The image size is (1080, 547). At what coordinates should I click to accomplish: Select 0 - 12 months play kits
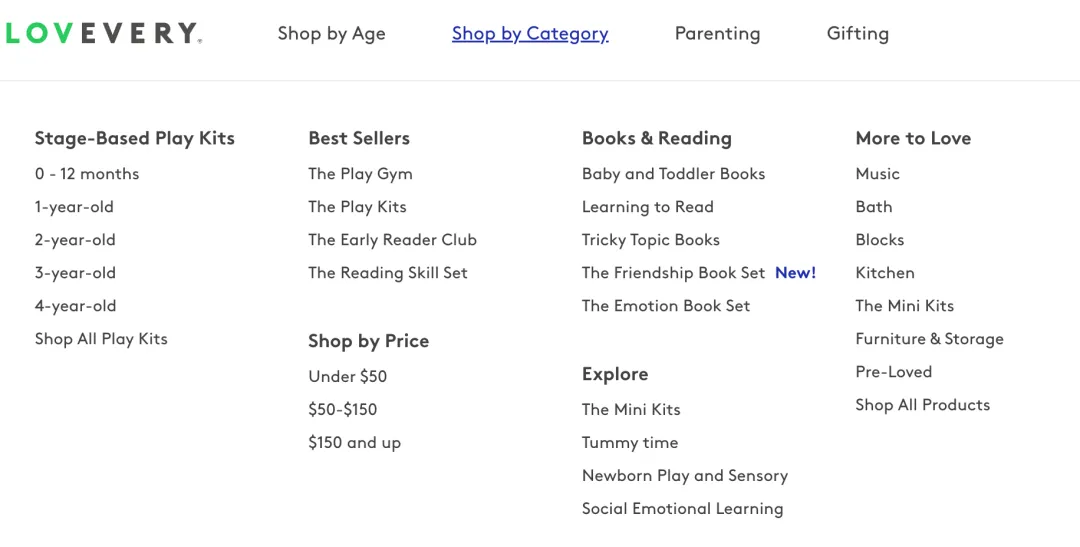(87, 174)
